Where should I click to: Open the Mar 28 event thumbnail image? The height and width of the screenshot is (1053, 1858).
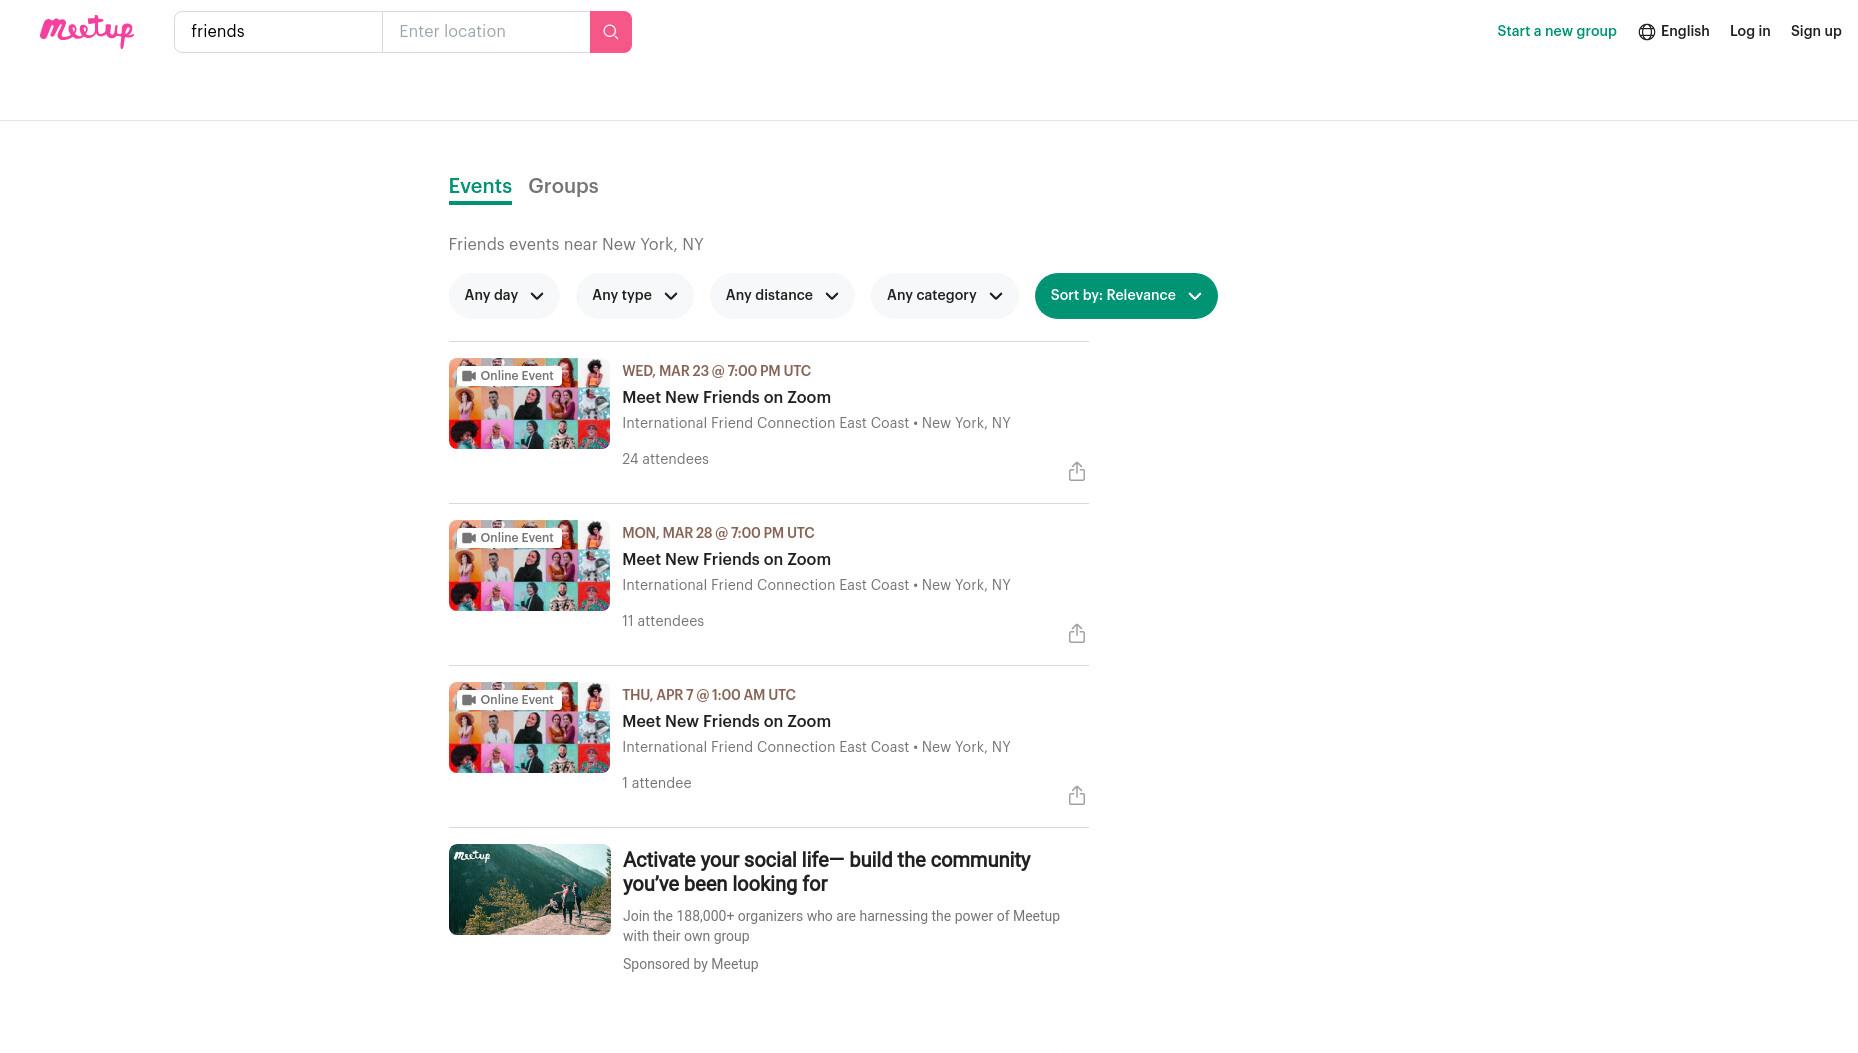[x=529, y=566]
